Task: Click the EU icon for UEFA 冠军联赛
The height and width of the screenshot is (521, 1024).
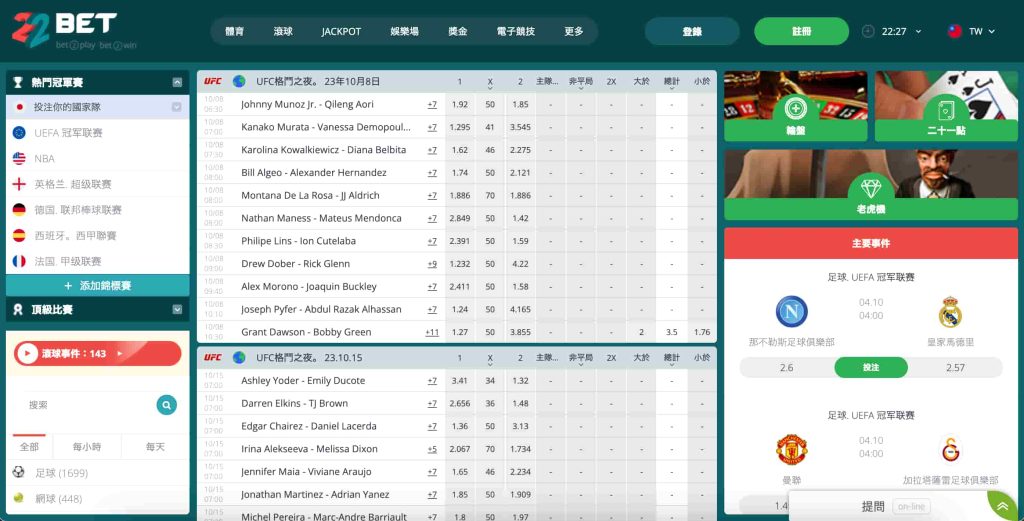Action: point(19,133)
